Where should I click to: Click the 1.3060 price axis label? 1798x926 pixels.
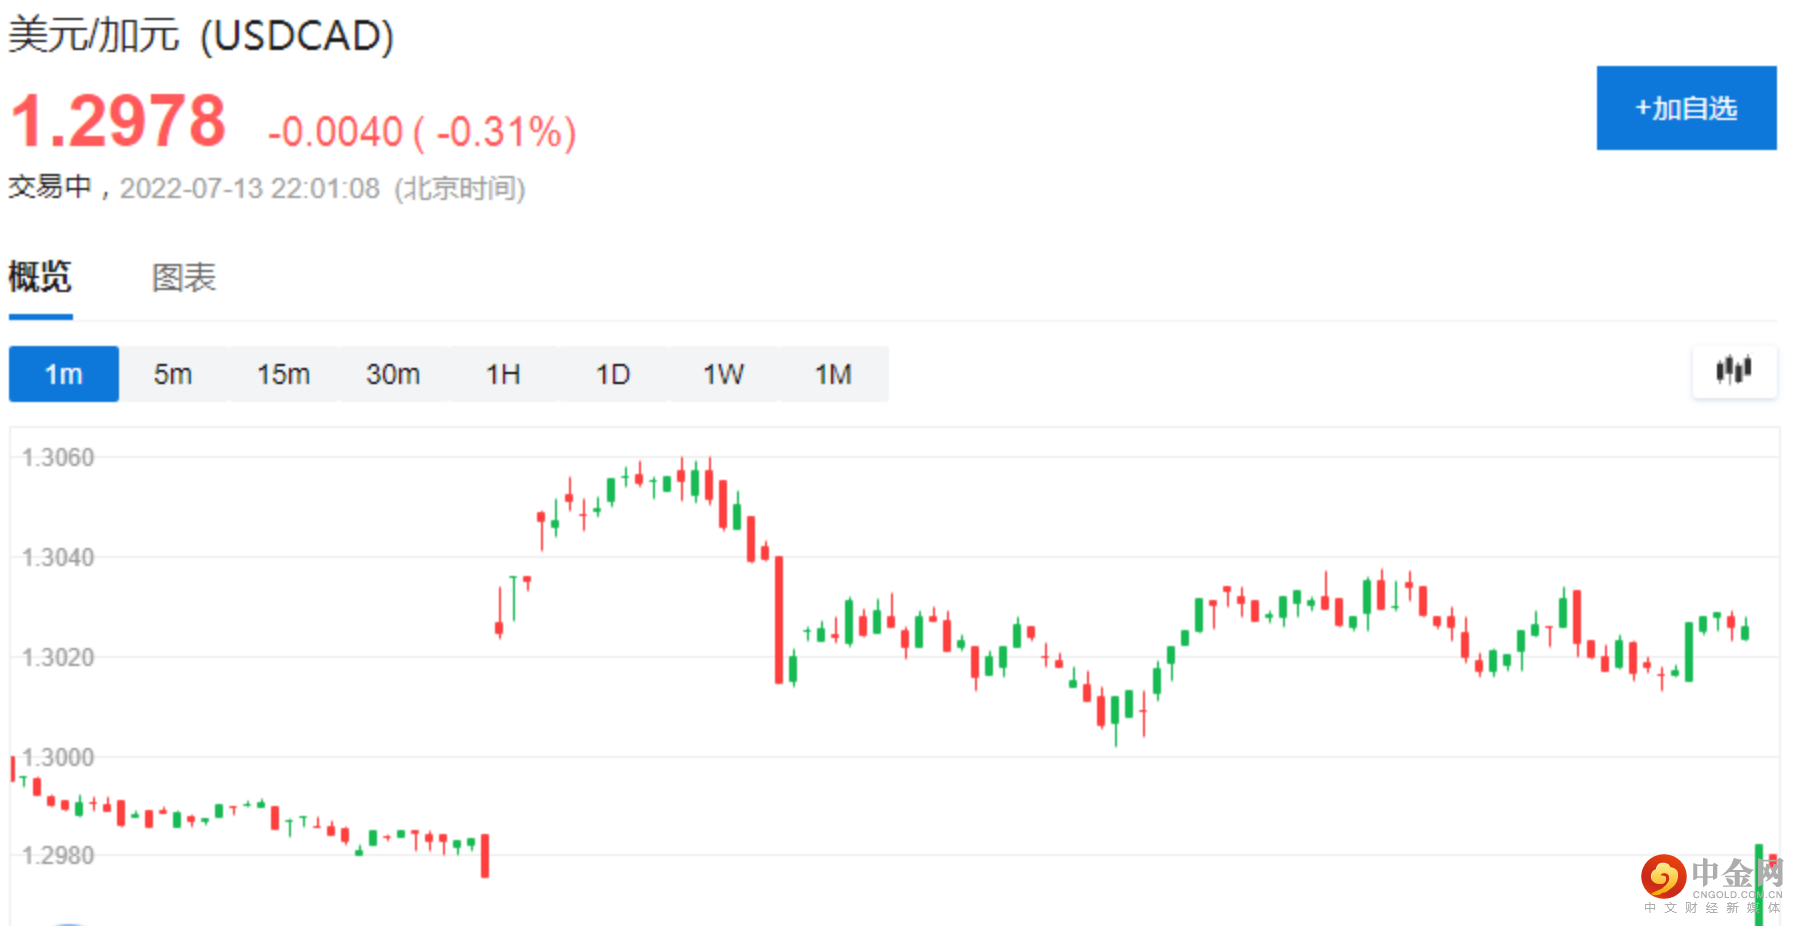(58, 457)
